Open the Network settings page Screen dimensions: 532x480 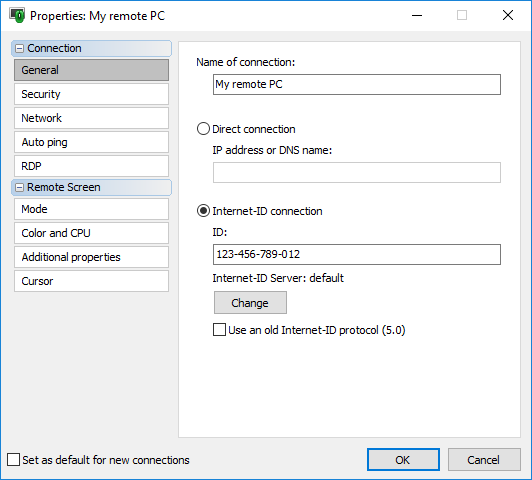(91, 118)
